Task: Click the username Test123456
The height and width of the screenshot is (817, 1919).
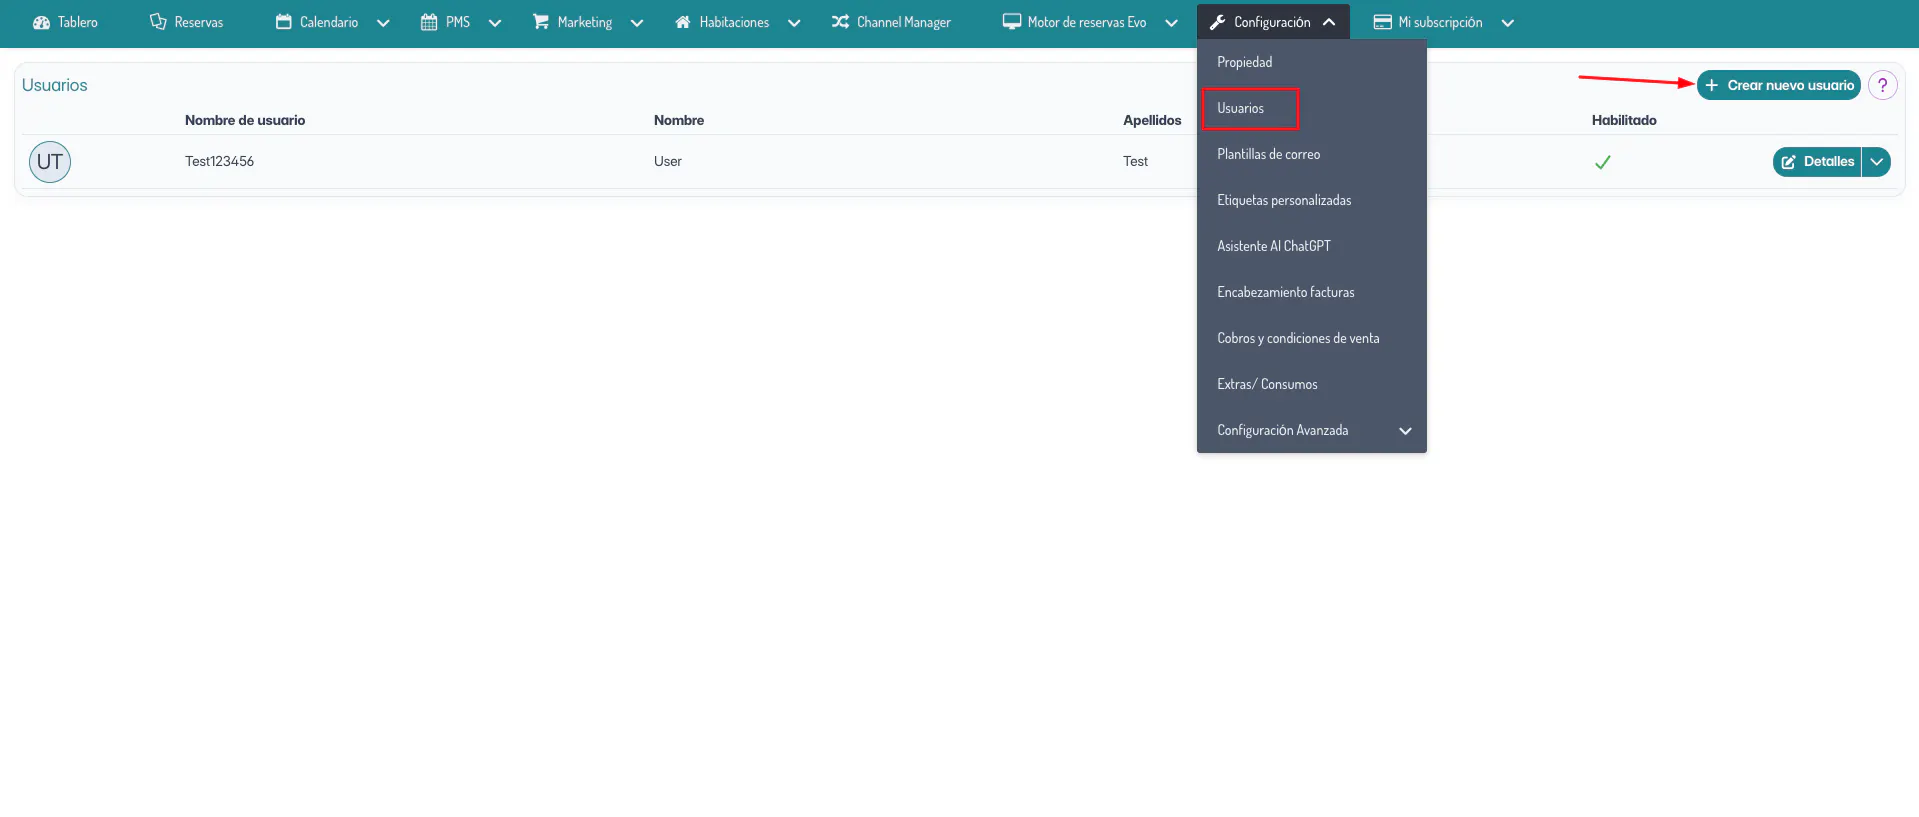Action: pyautogui.click(x=219, y=161)
